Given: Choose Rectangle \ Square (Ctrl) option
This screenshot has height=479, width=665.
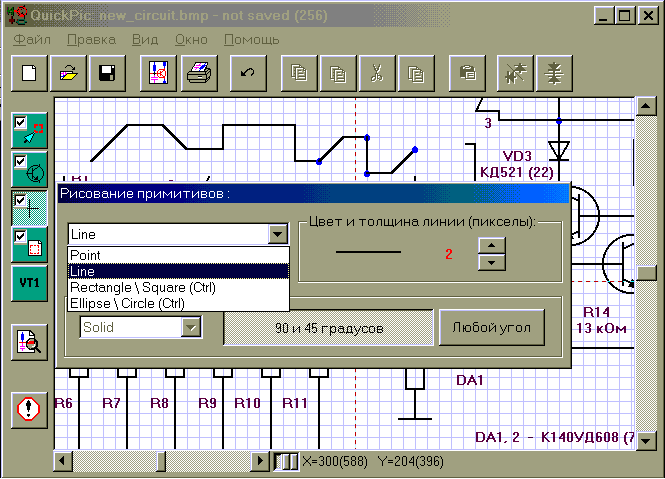Looking at the screenshot, I should 179,287.
